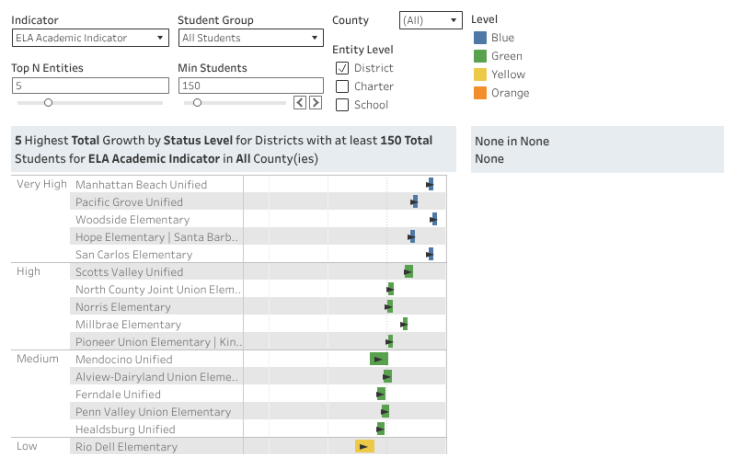This screenshot has width=736, height=454.
Task: Click the Top N Entities slider handle
Action: coord(48,102)
